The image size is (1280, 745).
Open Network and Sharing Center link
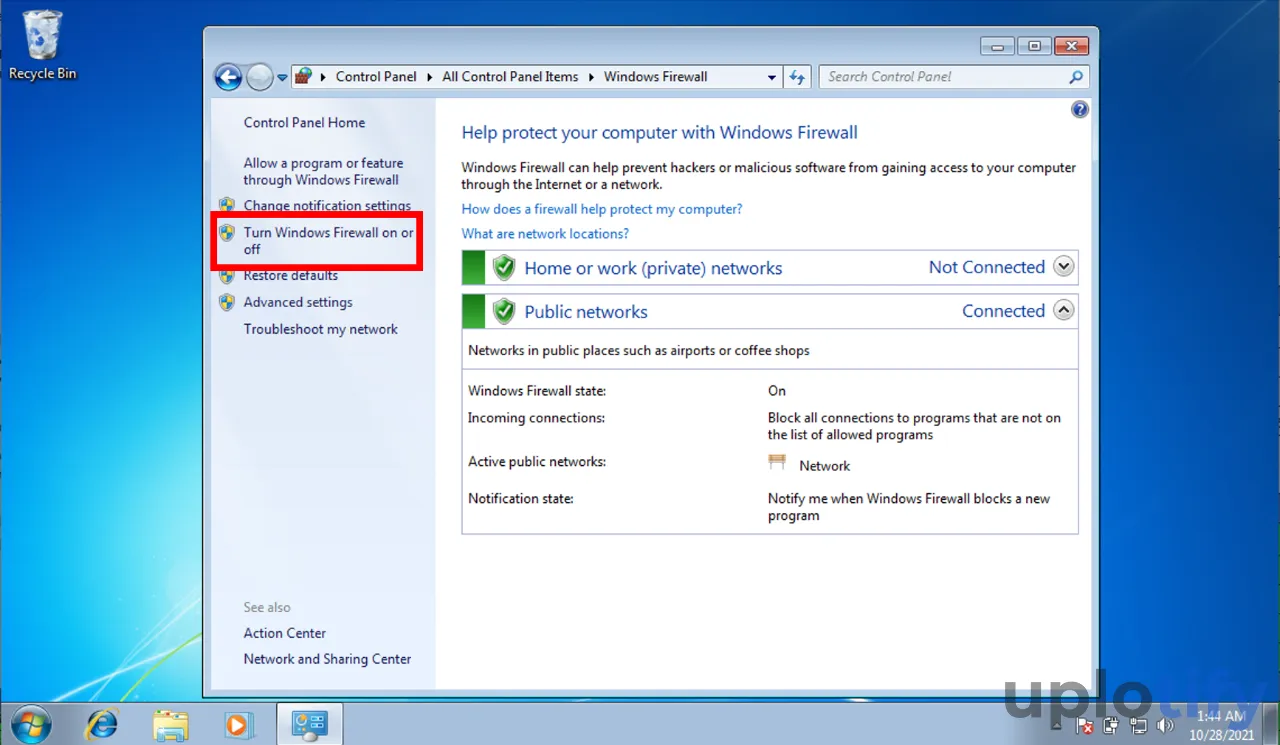(327, 659)
